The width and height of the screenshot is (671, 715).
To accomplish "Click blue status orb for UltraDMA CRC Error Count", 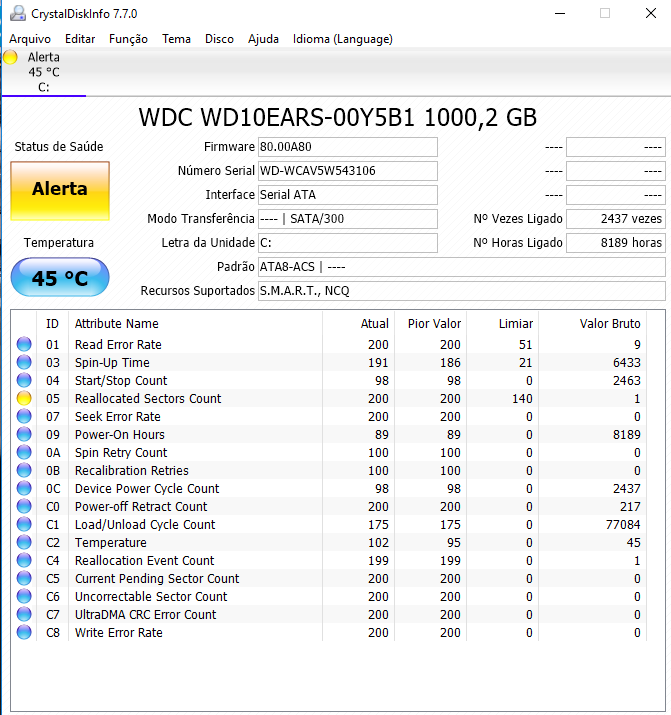I will (24, 614).
